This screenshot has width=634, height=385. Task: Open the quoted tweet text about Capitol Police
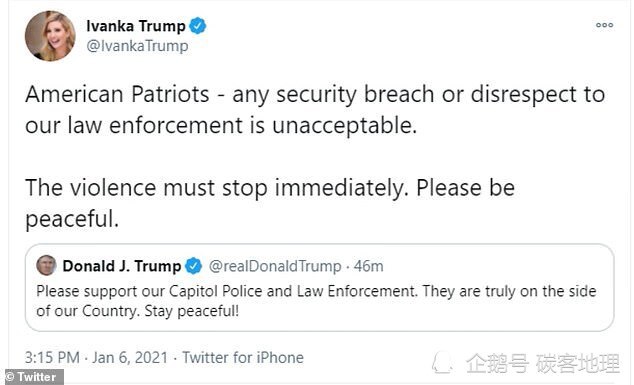coord(316,301)
